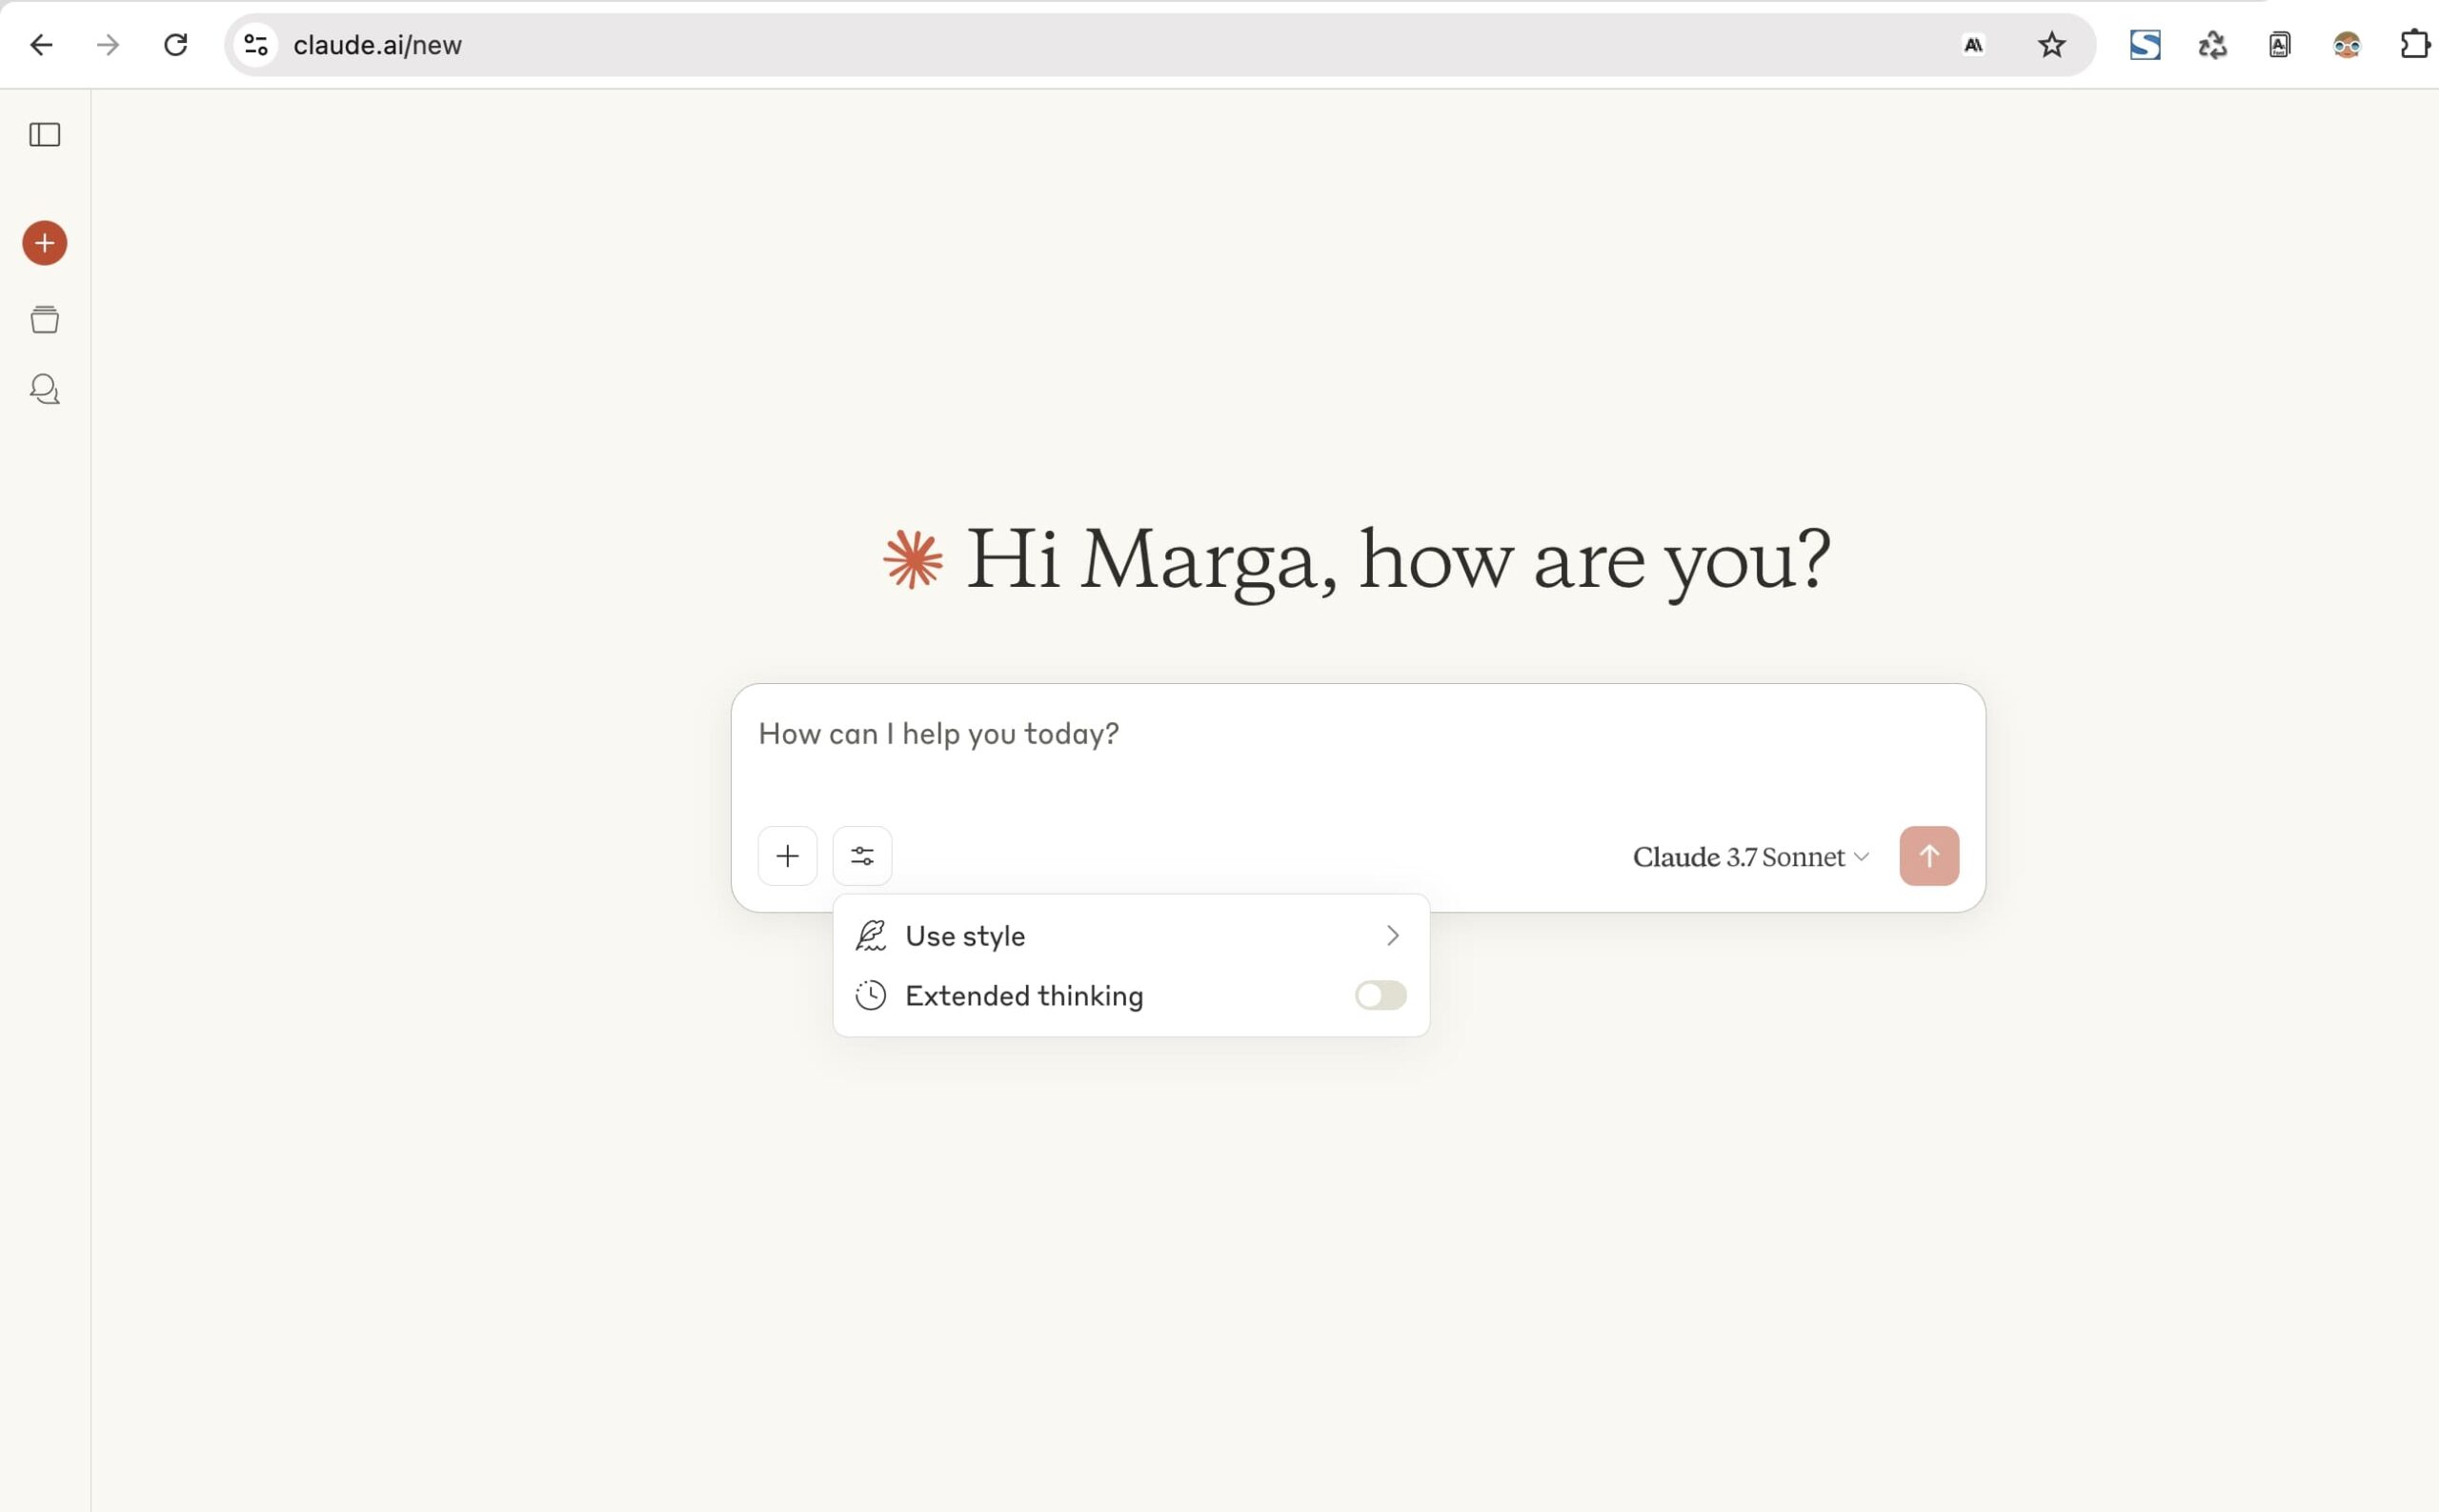Screen dimensions: 2439x1512
Task: Click the plus attachment button
Action: (x=787, y=856)
